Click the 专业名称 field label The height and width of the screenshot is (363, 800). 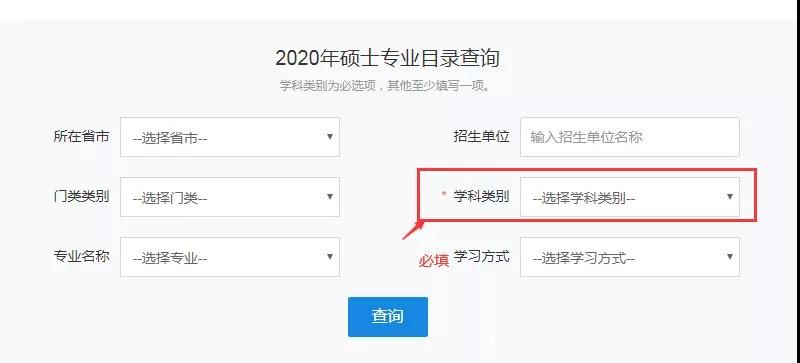[x=81, y=256]
